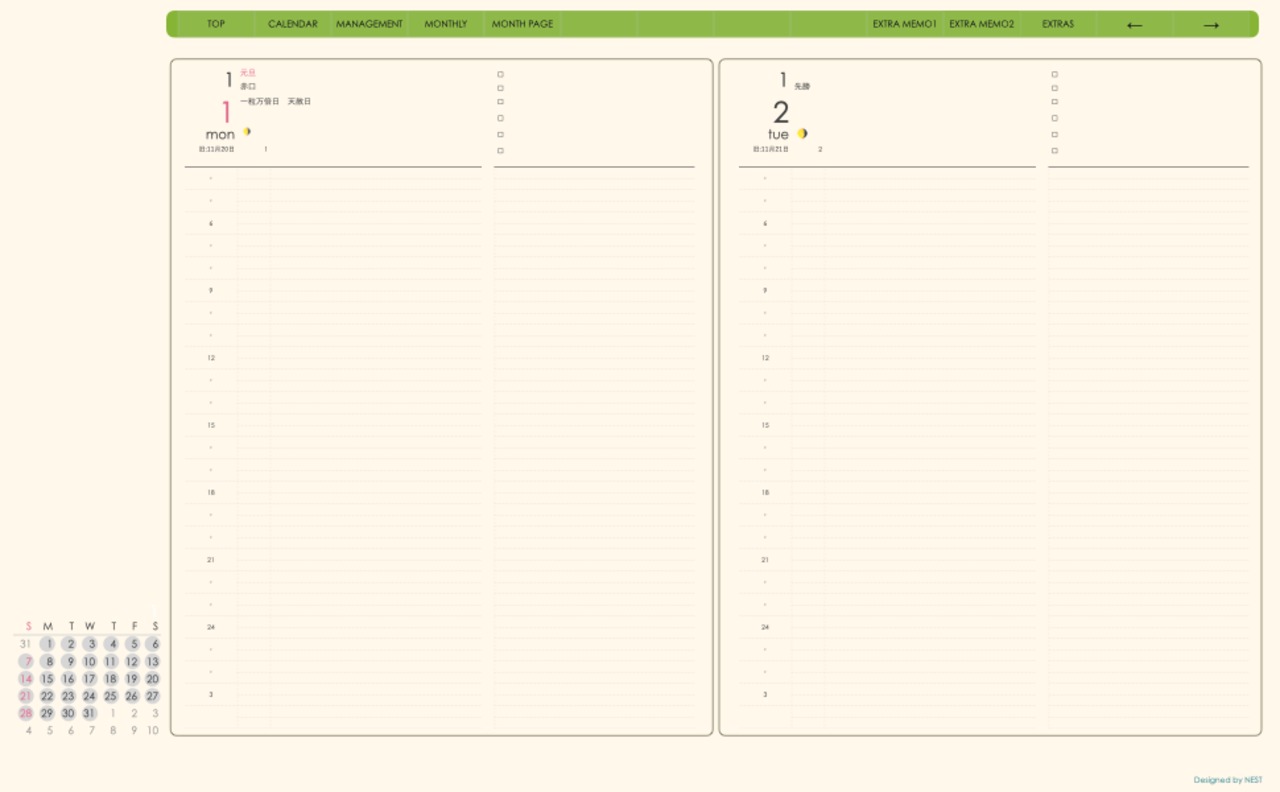Click the large date 2 above tue
Screen dimensions: 1280x792
pyautogui.click(x=781, y=112)
